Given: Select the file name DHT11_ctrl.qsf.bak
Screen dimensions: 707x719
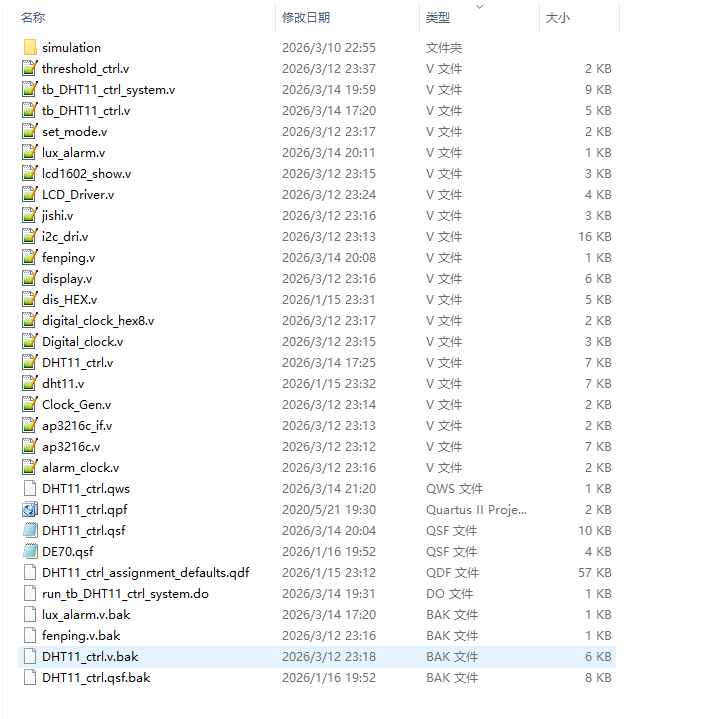Looking at the screenshot, I should (x=96, y=677).
